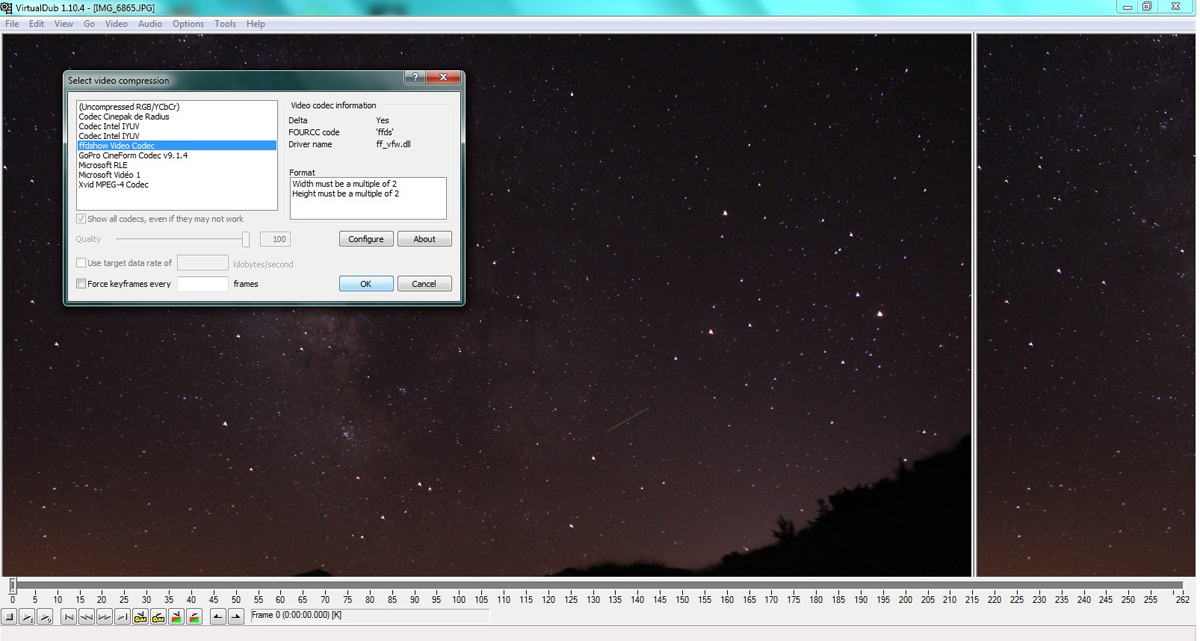Open the Video menu
The width and height of the screenshot is (1200, 641).
116,23
